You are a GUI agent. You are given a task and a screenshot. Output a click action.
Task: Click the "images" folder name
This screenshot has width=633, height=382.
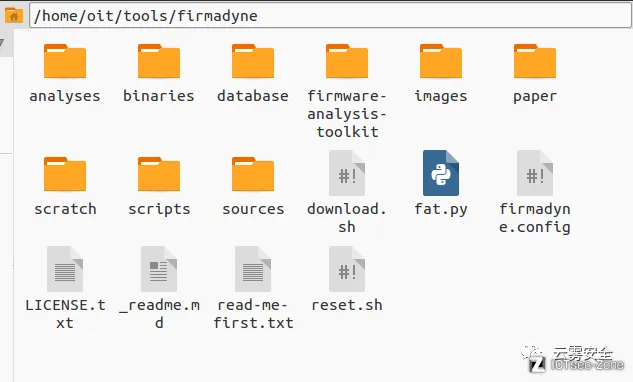[441, 96]
